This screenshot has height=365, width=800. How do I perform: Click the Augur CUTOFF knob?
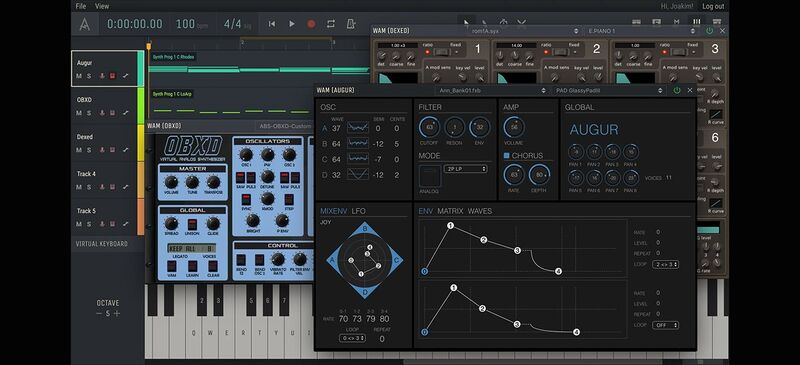click(x=429, y=127)
